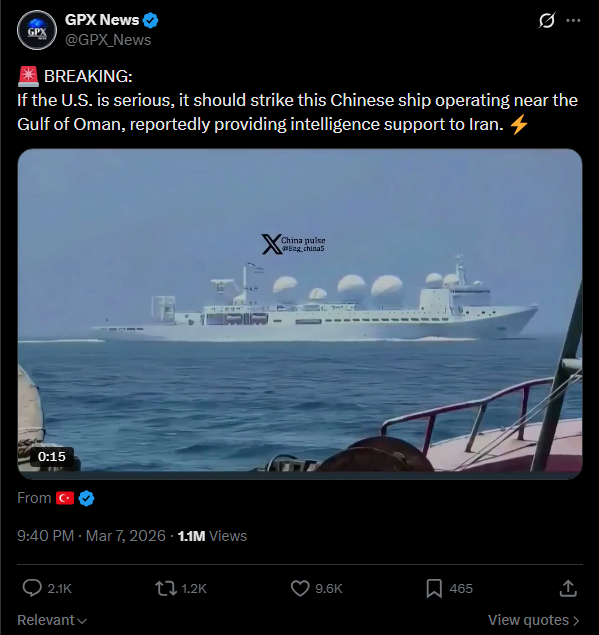Click the China pulse watermark on the video
This screenshot has height=635, width=599.
293,244
